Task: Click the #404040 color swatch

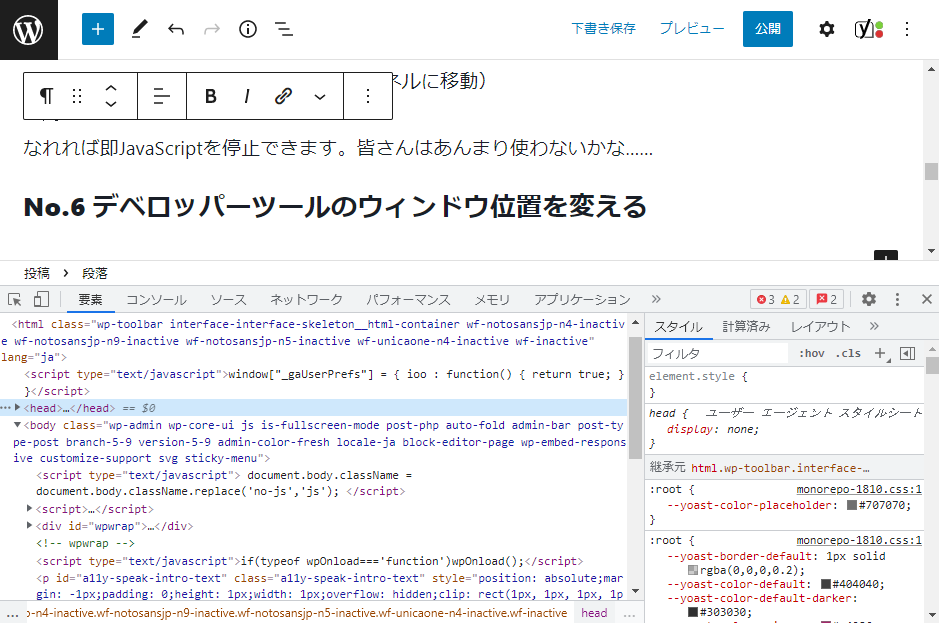Action: click(x=825, y=584)
